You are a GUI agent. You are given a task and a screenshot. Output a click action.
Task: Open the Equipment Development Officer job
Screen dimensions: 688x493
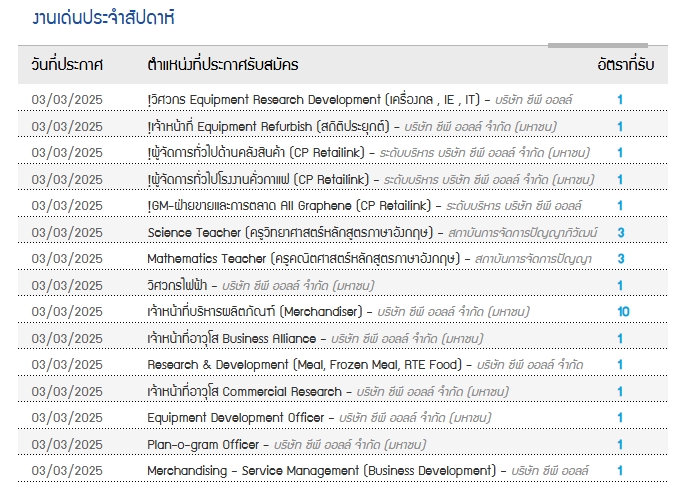point(236,417)
